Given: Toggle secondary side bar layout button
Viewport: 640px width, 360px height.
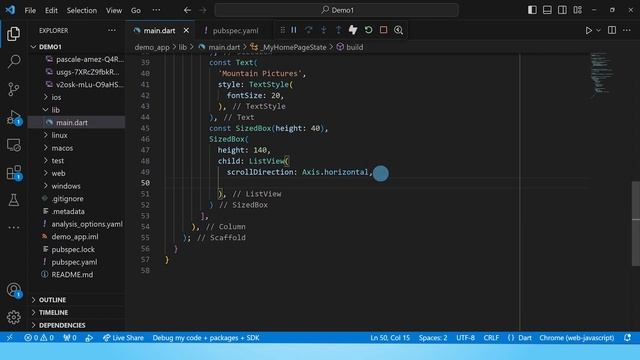Looking at the screenshot, I should [x=562, y=10].
